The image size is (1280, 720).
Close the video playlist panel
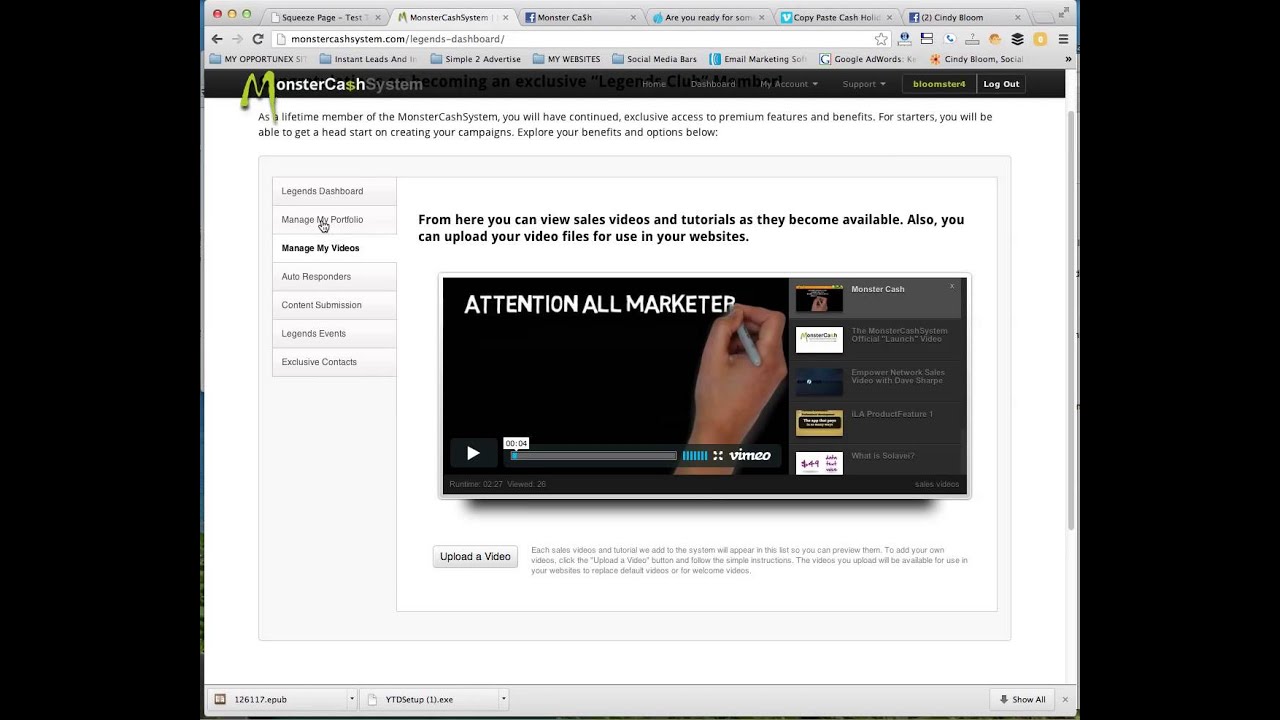[952, 286]
